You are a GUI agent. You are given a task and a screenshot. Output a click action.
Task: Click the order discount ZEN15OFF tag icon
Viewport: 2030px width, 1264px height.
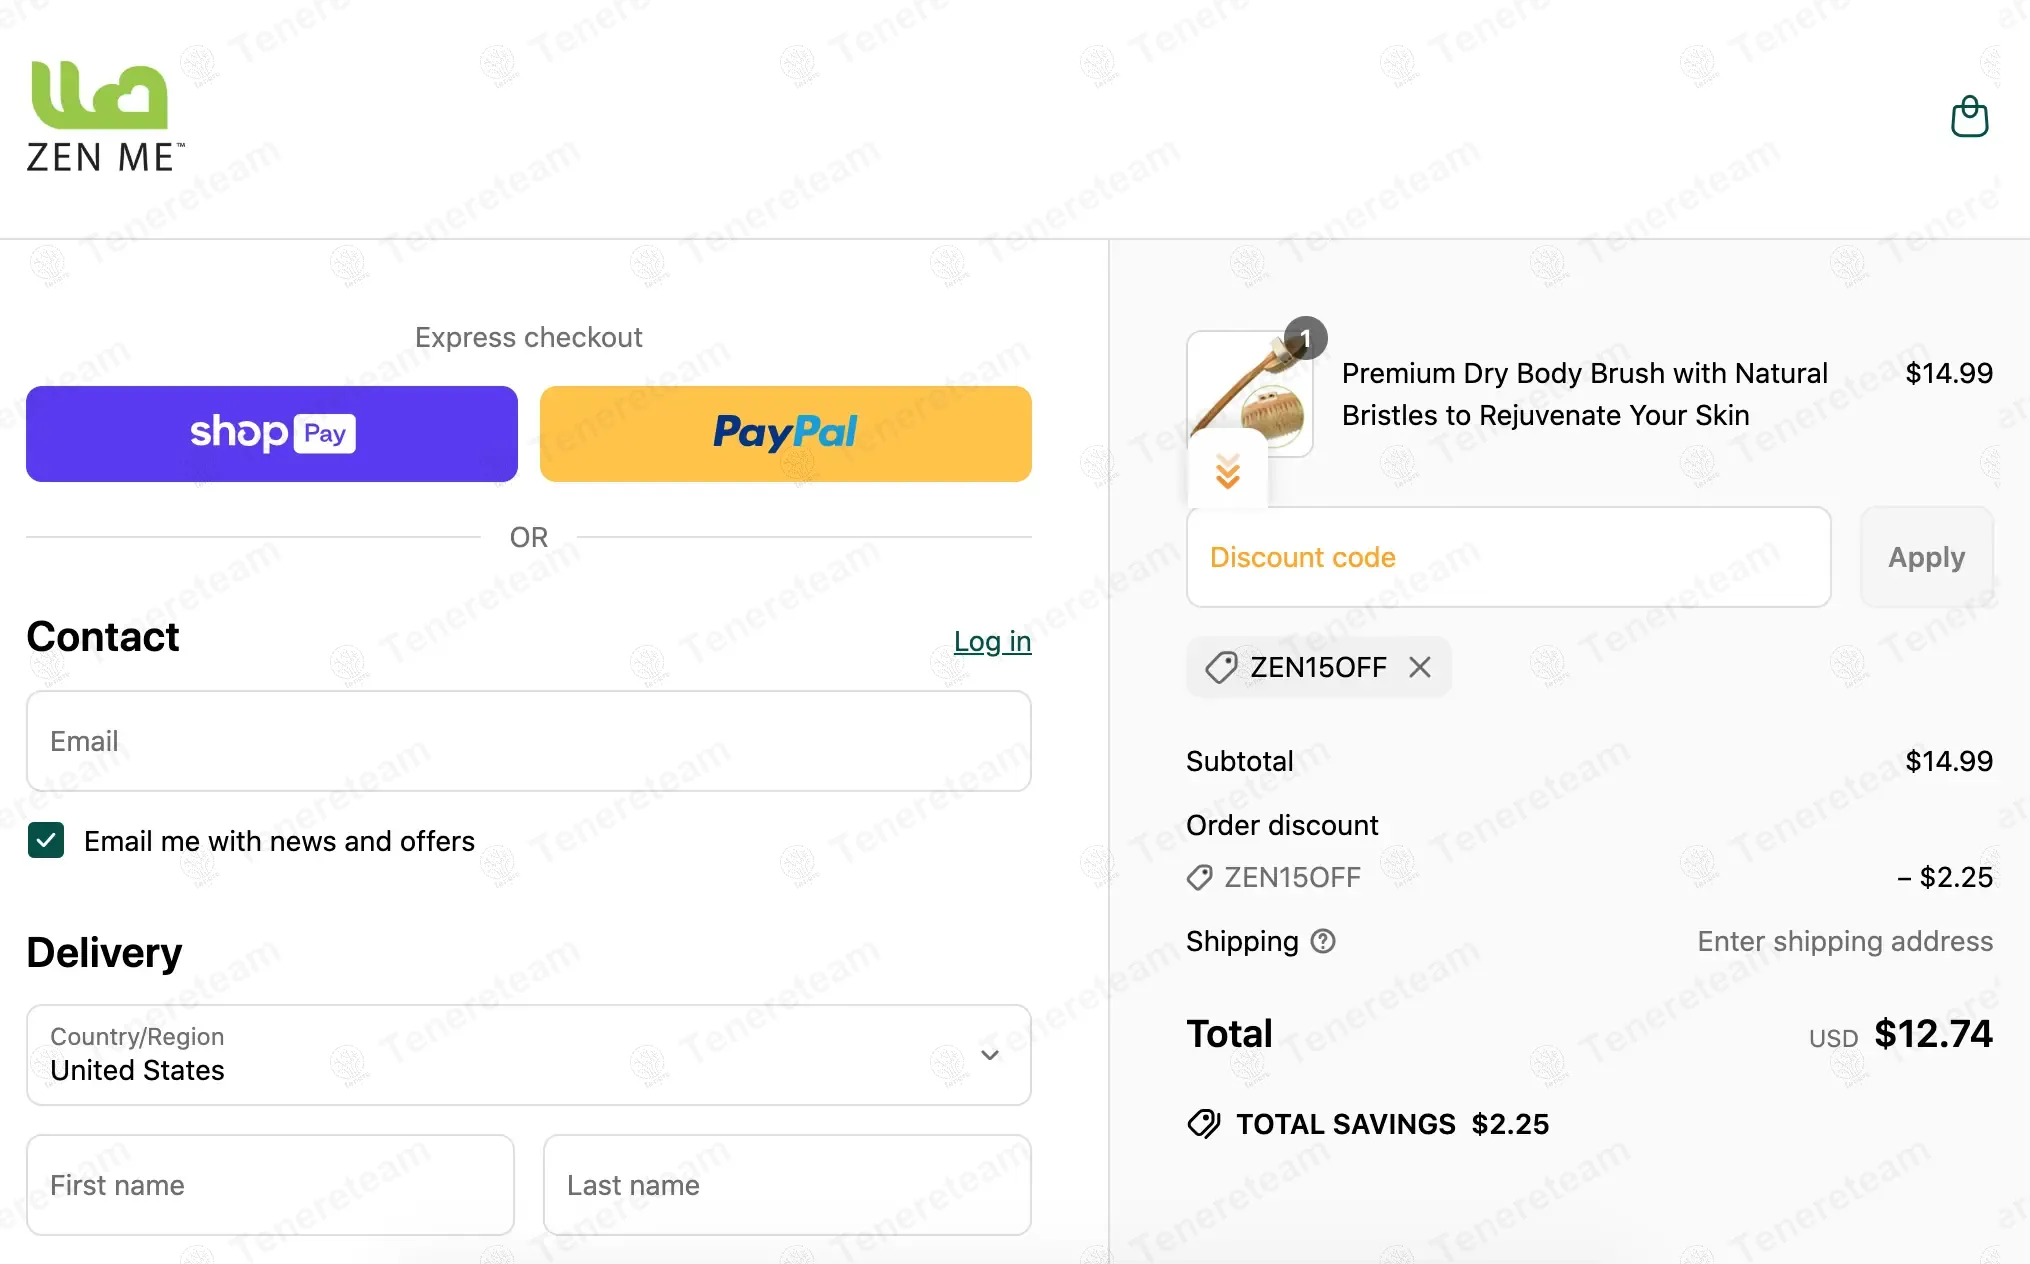click(1199, 878)
